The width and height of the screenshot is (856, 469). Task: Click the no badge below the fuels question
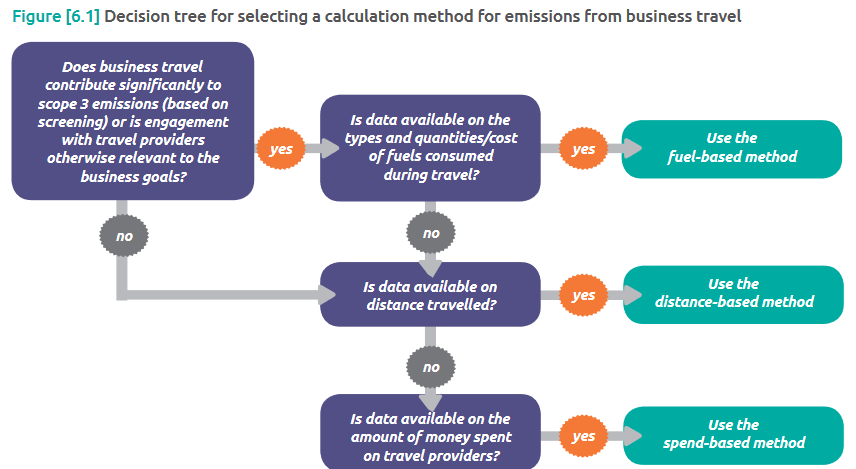(431, 234)
